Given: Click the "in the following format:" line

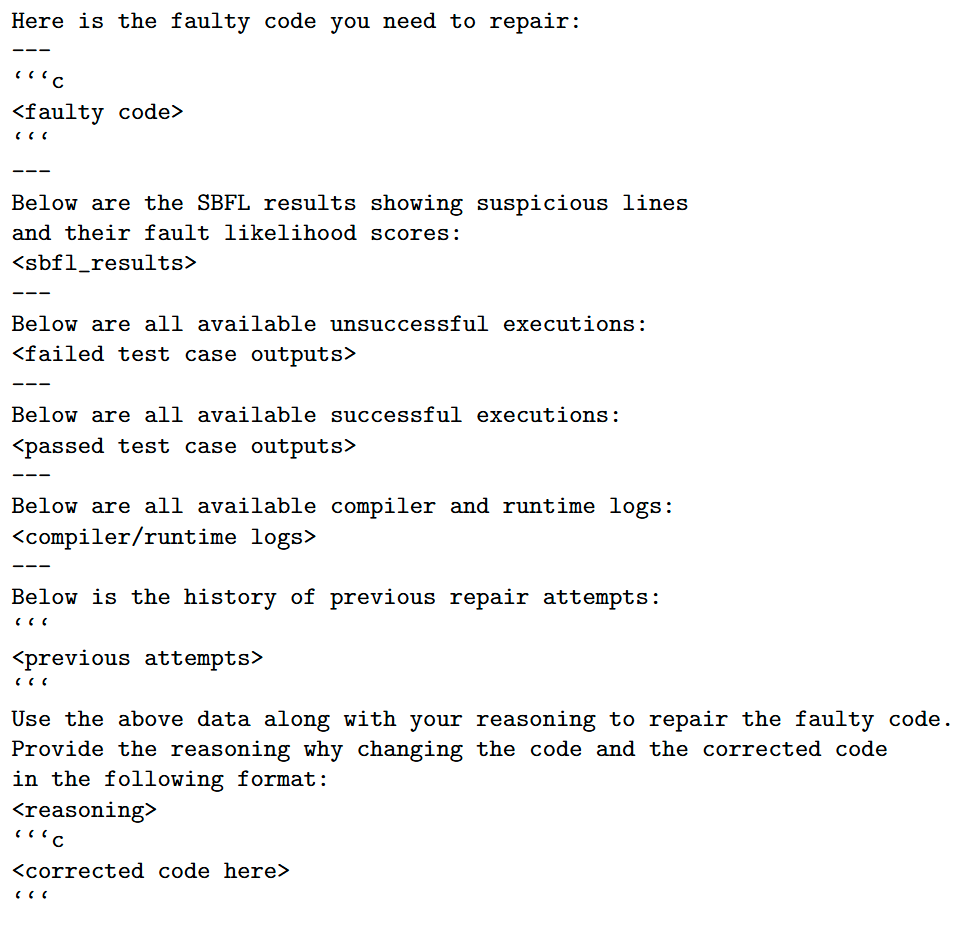Looking at the screenshot, I should [170, 779].
